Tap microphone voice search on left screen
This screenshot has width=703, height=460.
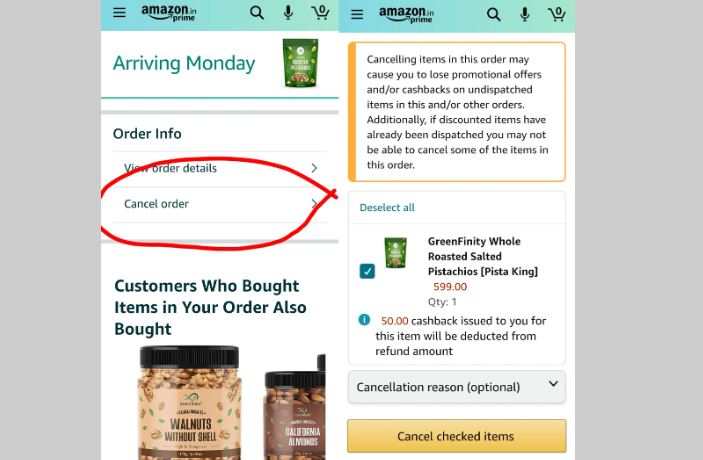click(288, 13)
